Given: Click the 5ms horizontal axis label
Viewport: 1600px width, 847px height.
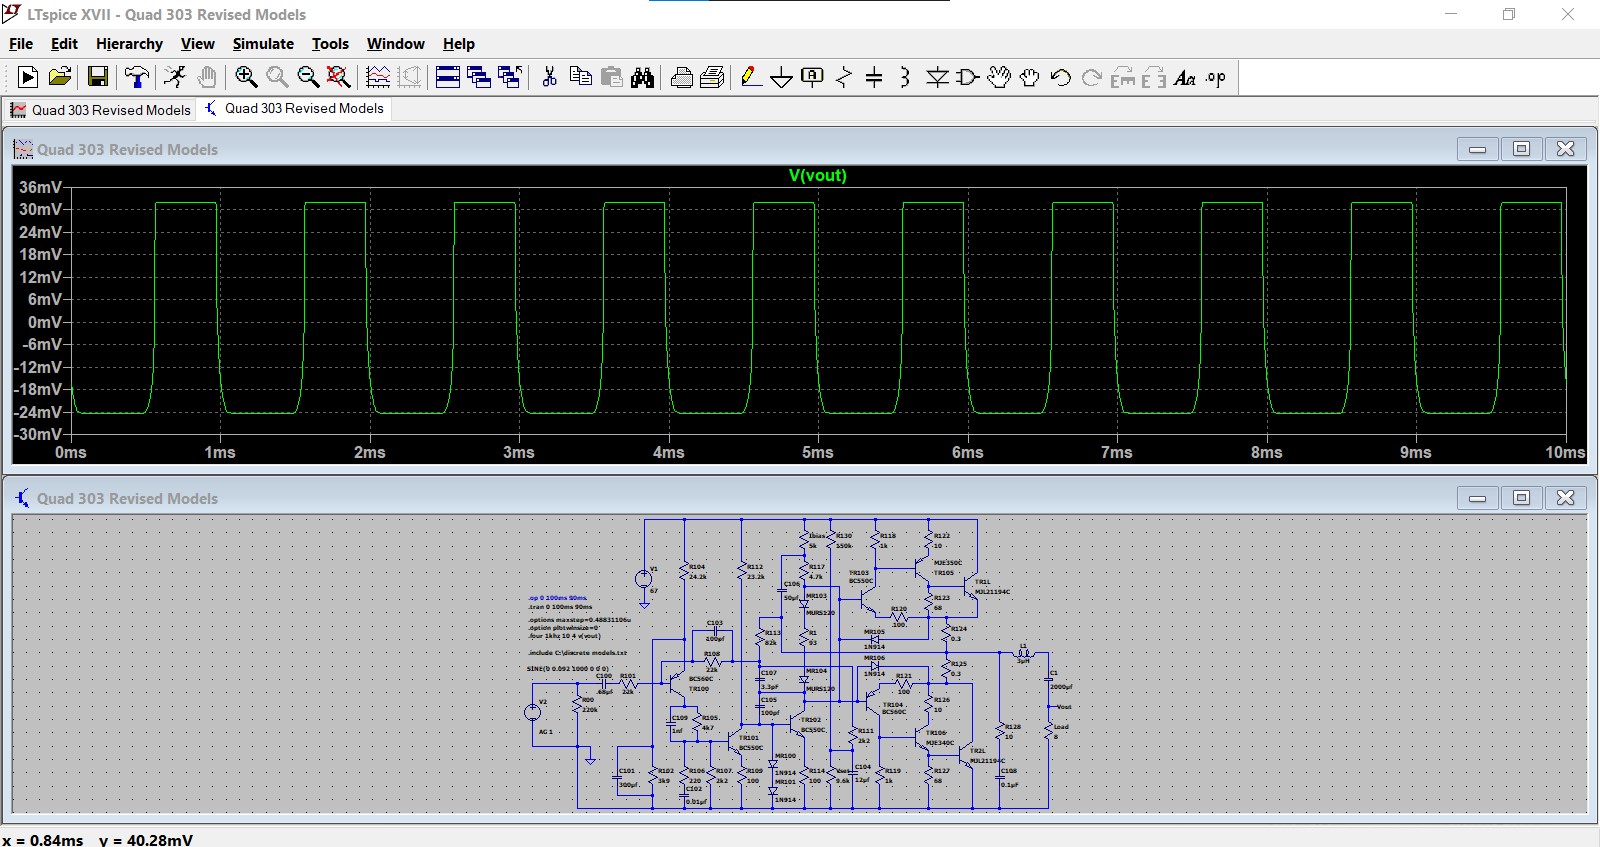Looking at the screenshot, I should [x=818, y=452].
